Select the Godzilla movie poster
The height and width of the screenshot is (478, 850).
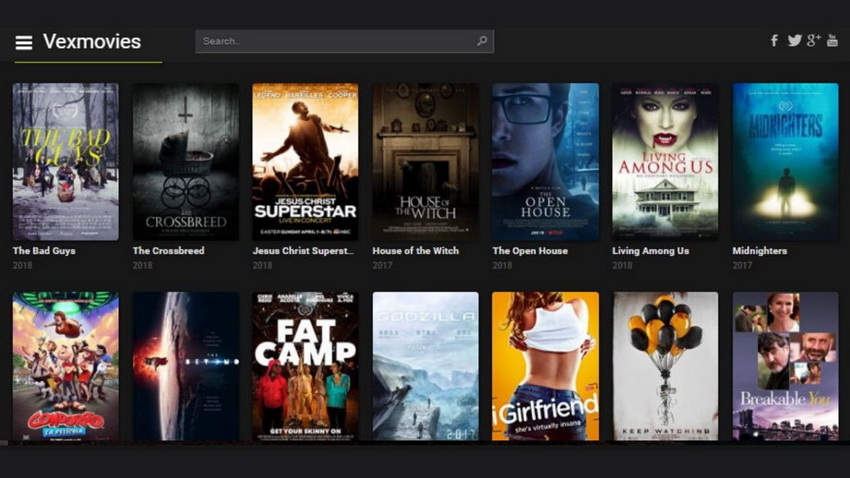pos(425,366)
